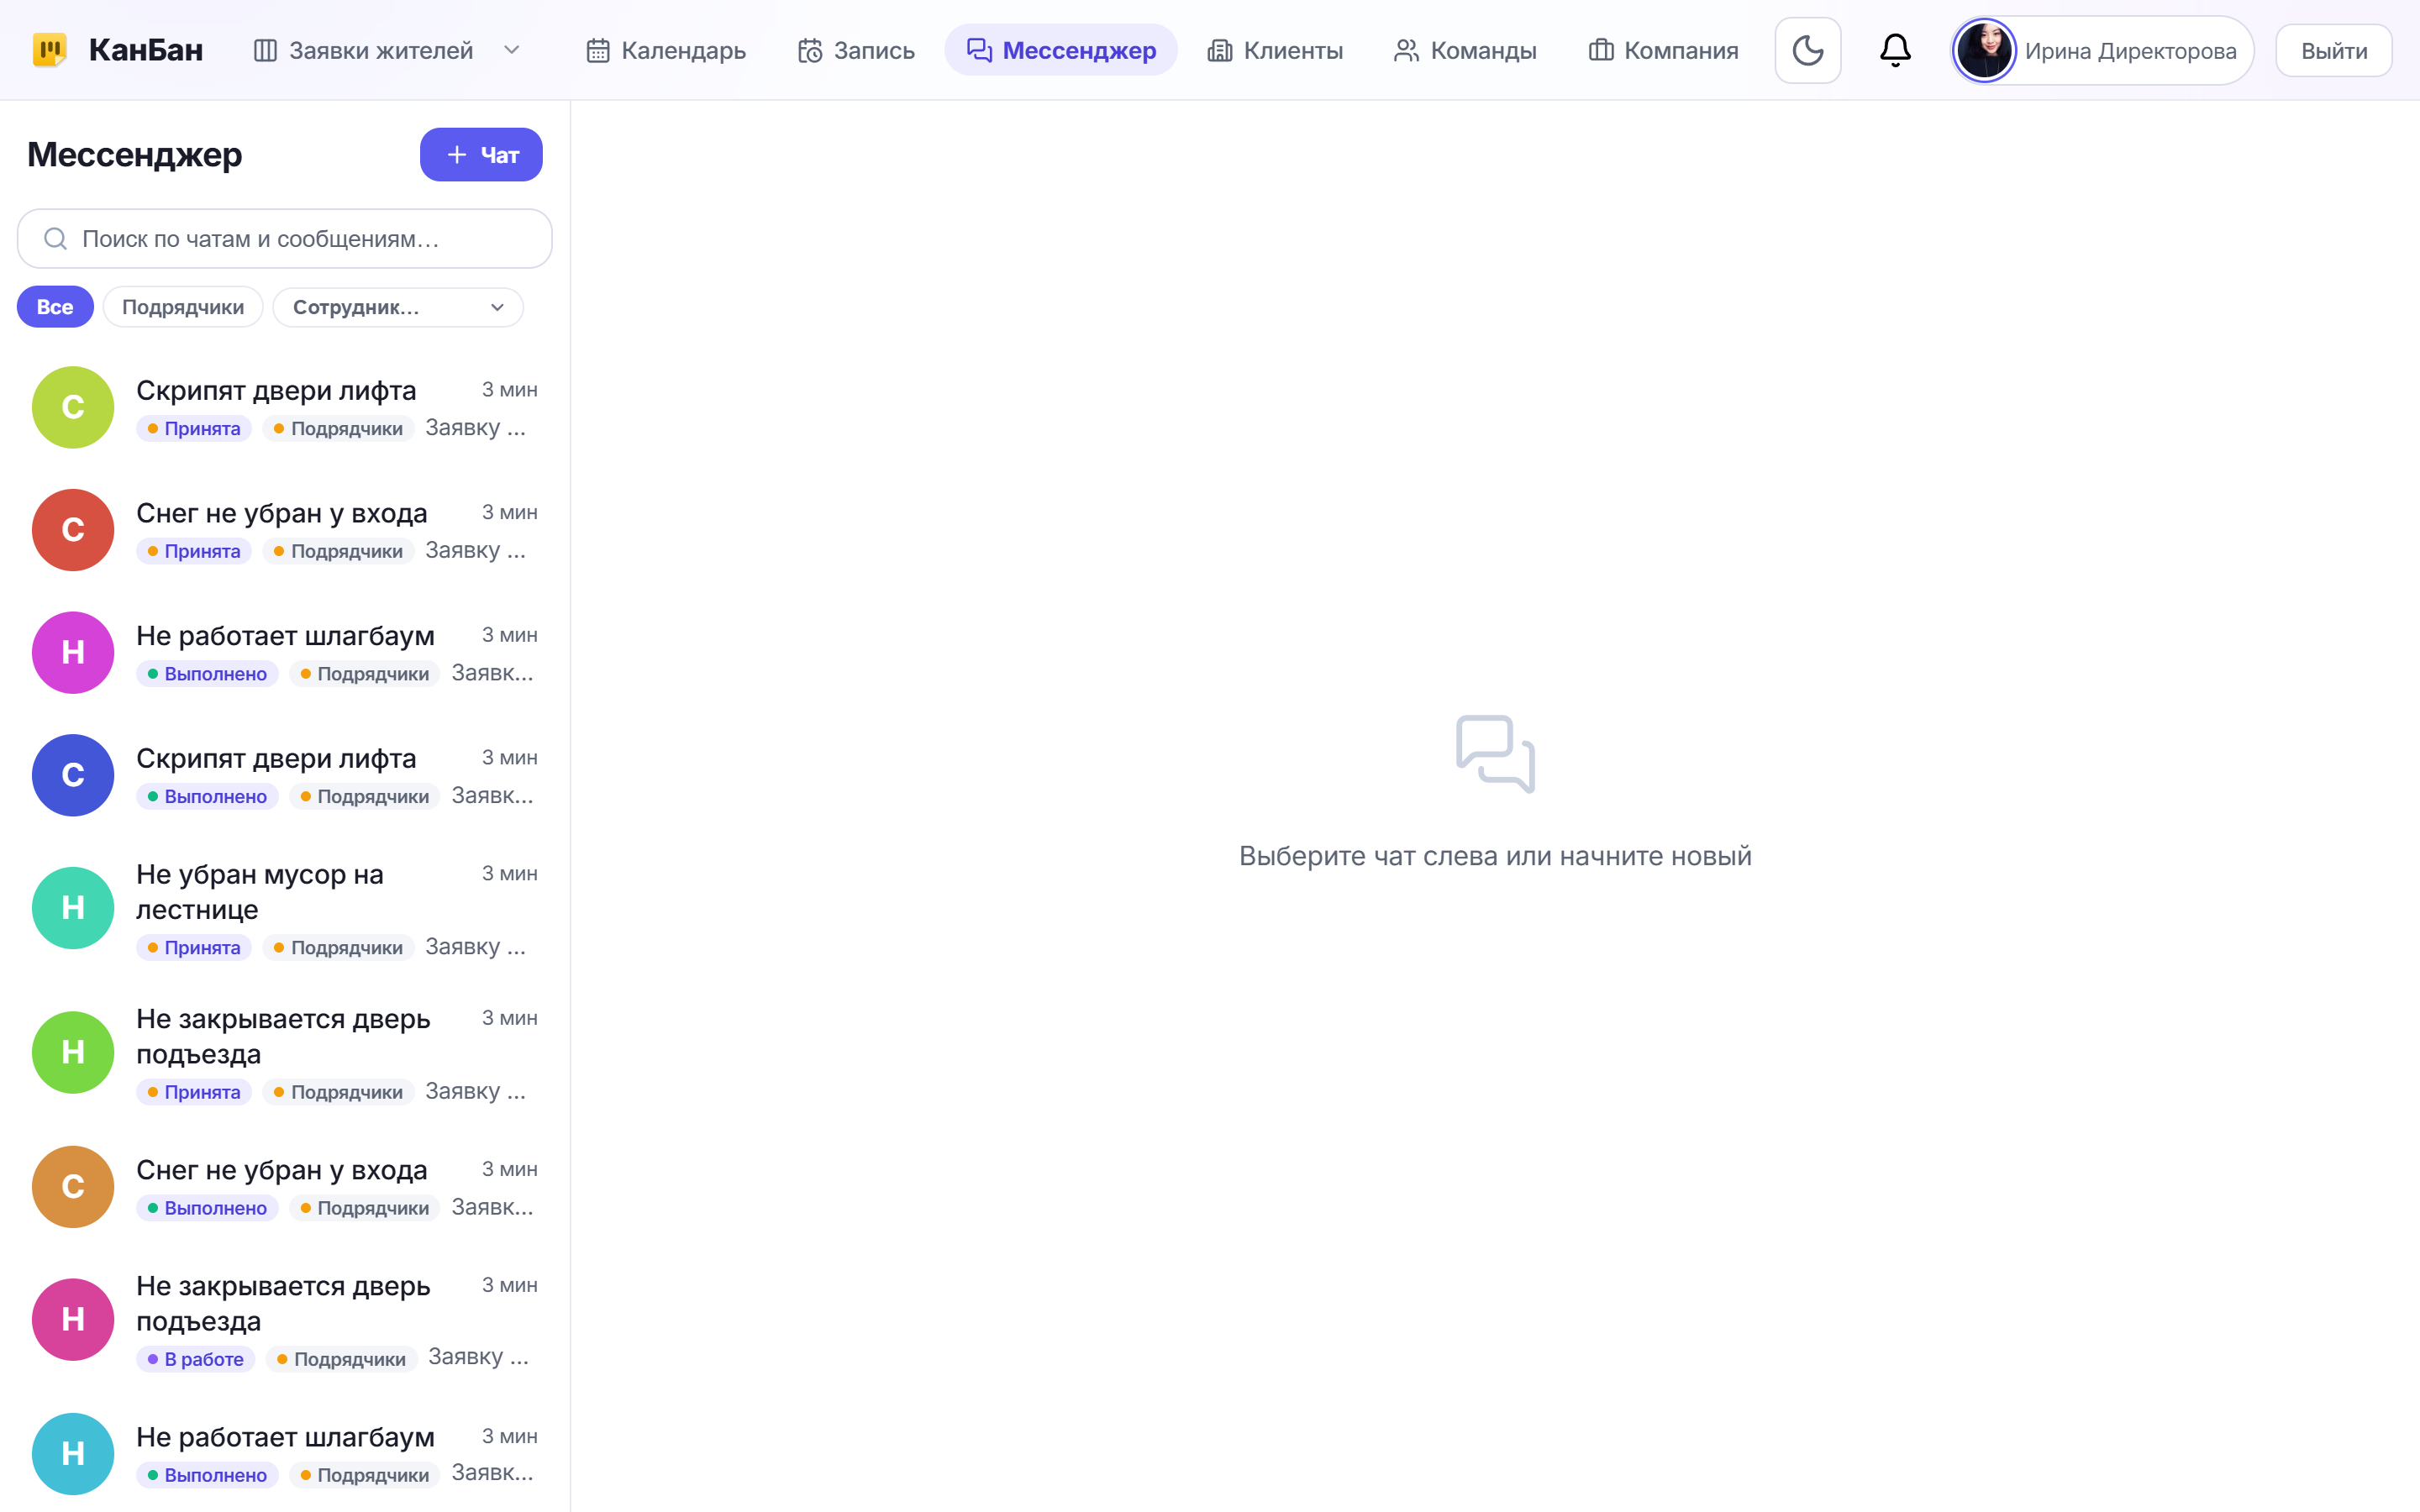This screenshot has height=1512, width=2420.
Task: Click the people icon beside Команды
Action: [x=1407, y=50]
